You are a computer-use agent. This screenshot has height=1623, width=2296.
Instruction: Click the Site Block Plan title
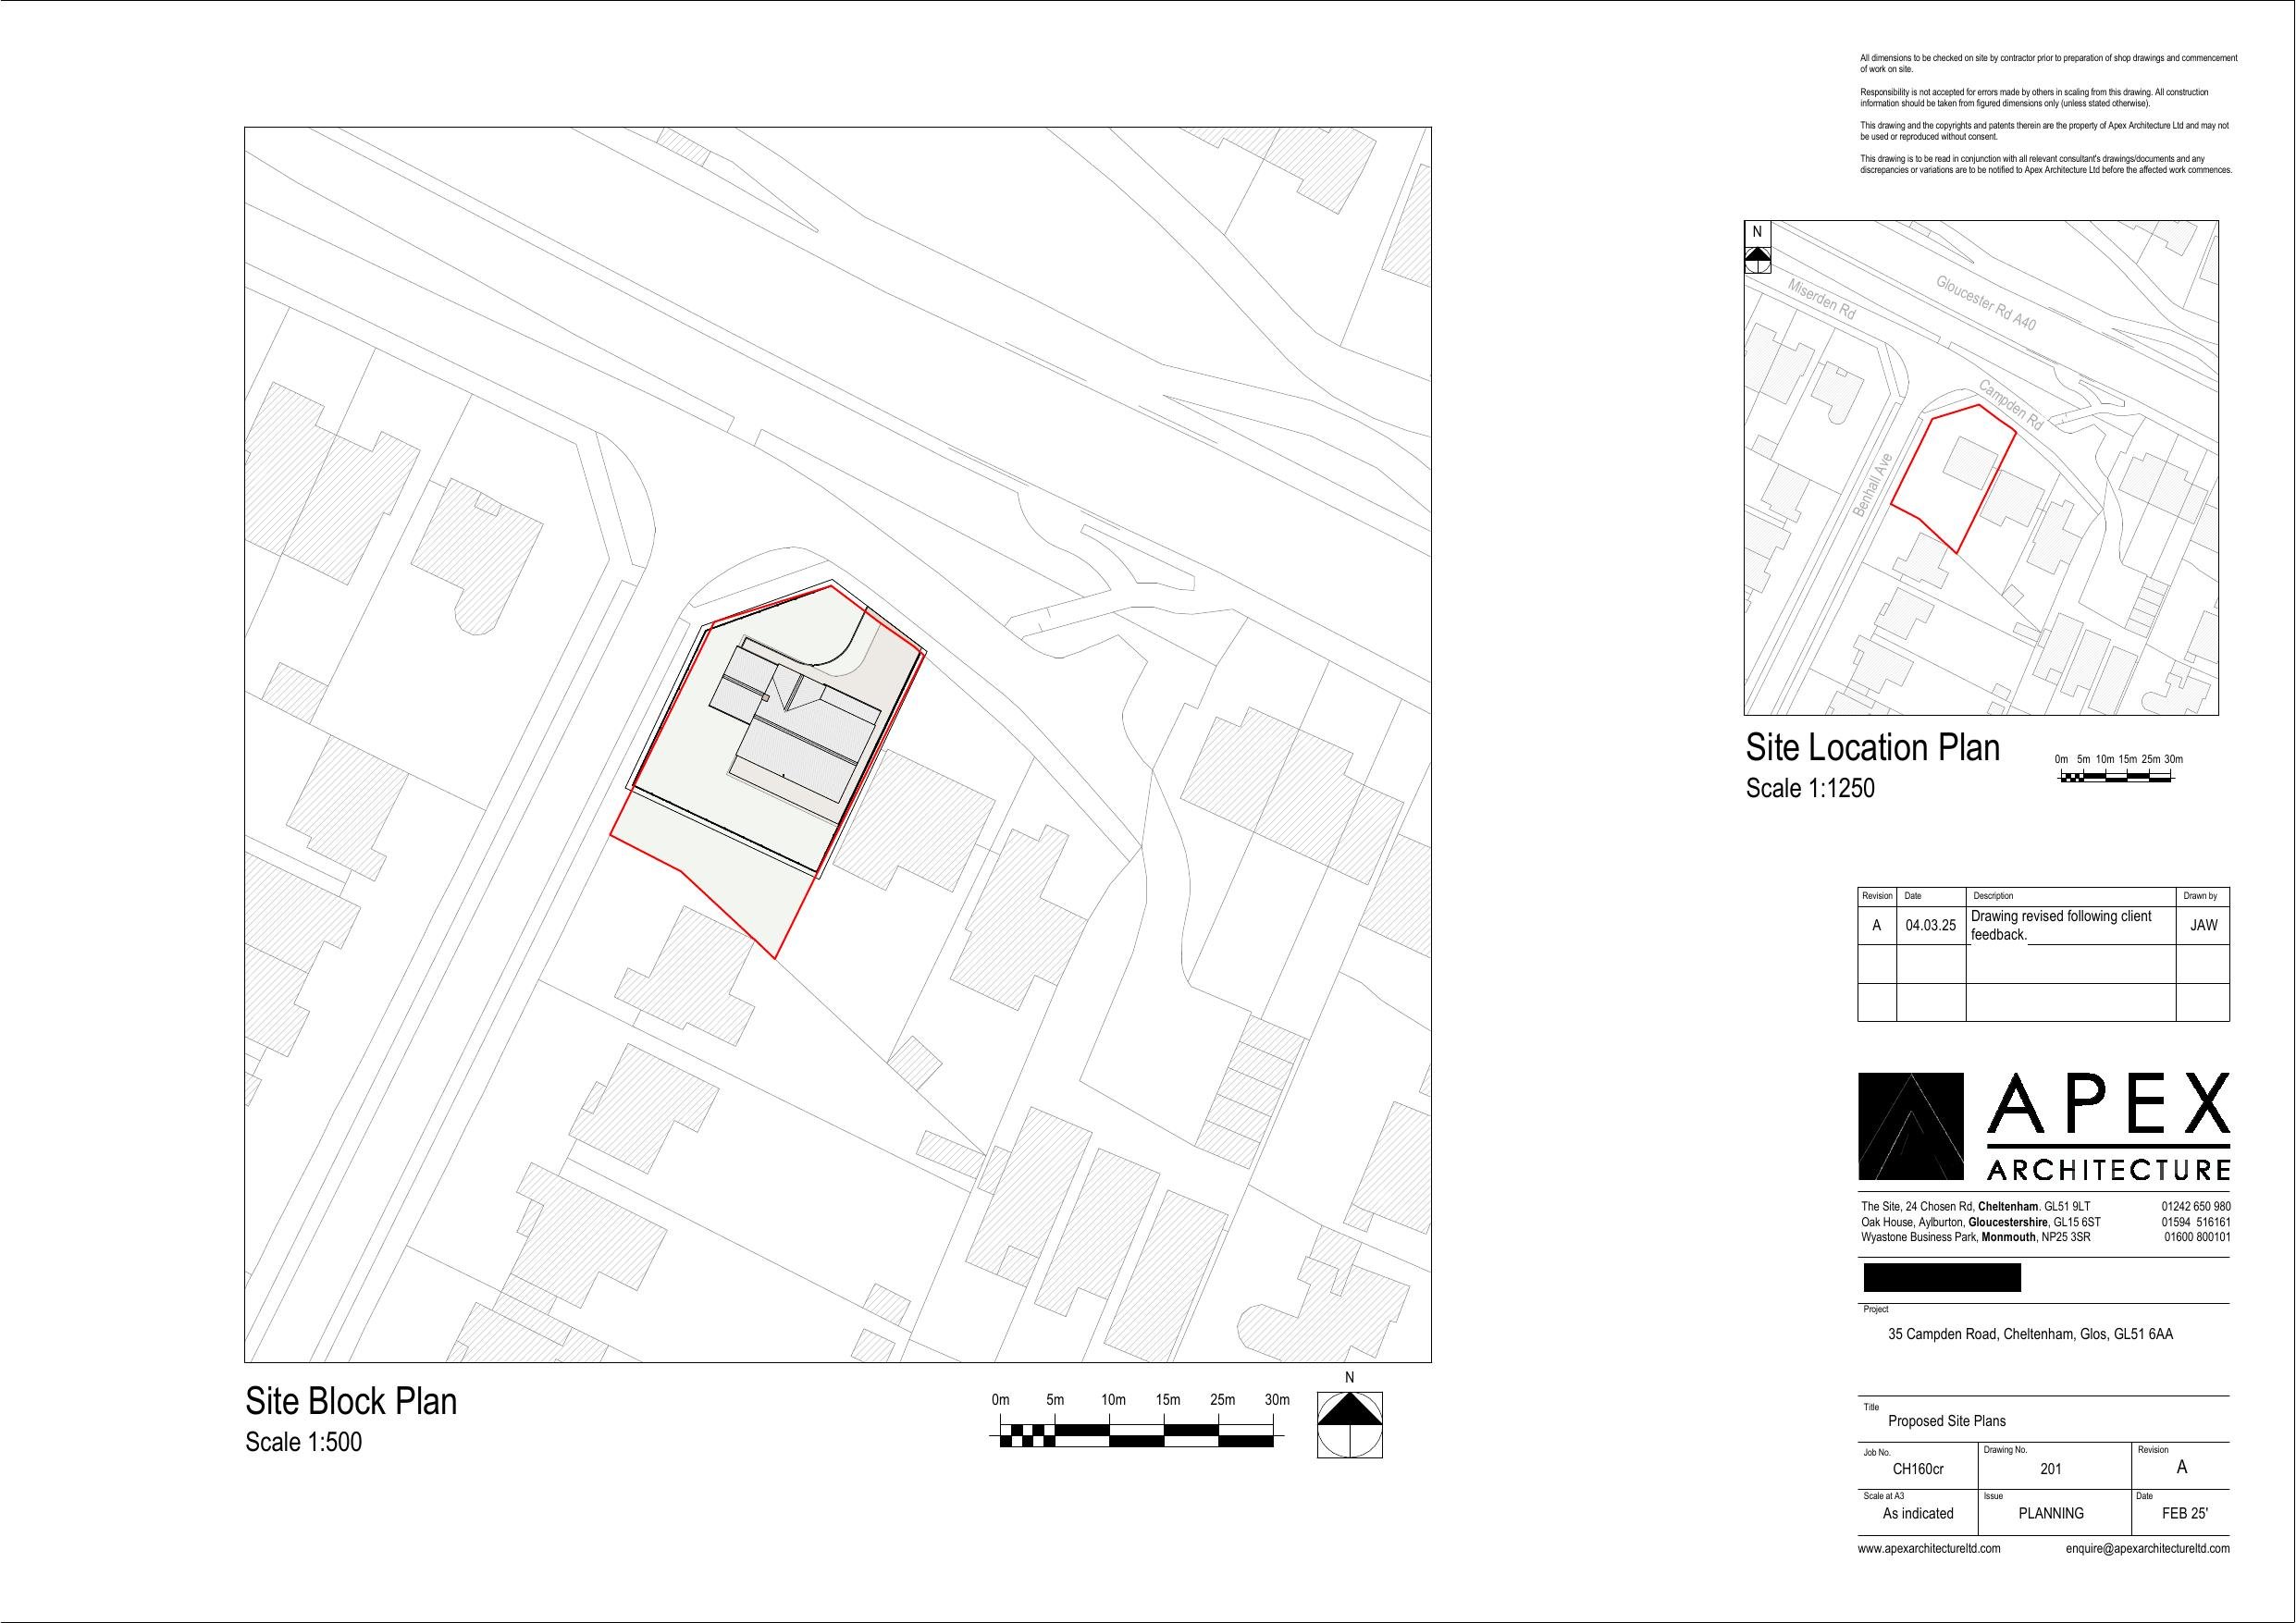351,1401
